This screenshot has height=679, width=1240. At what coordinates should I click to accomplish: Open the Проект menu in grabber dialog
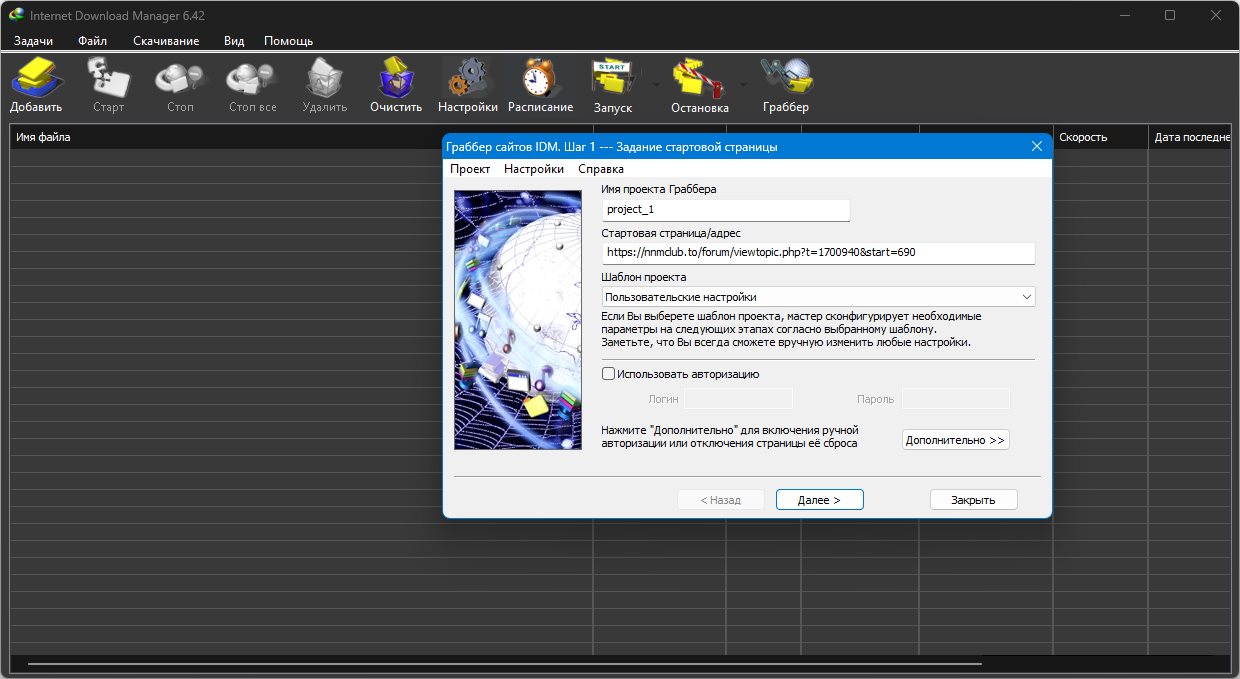470,169
